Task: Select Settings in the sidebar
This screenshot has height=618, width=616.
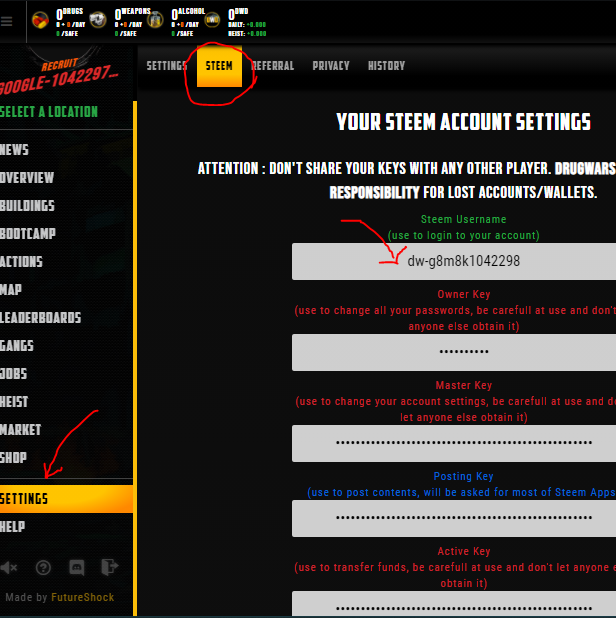Action: coord(66,499)
